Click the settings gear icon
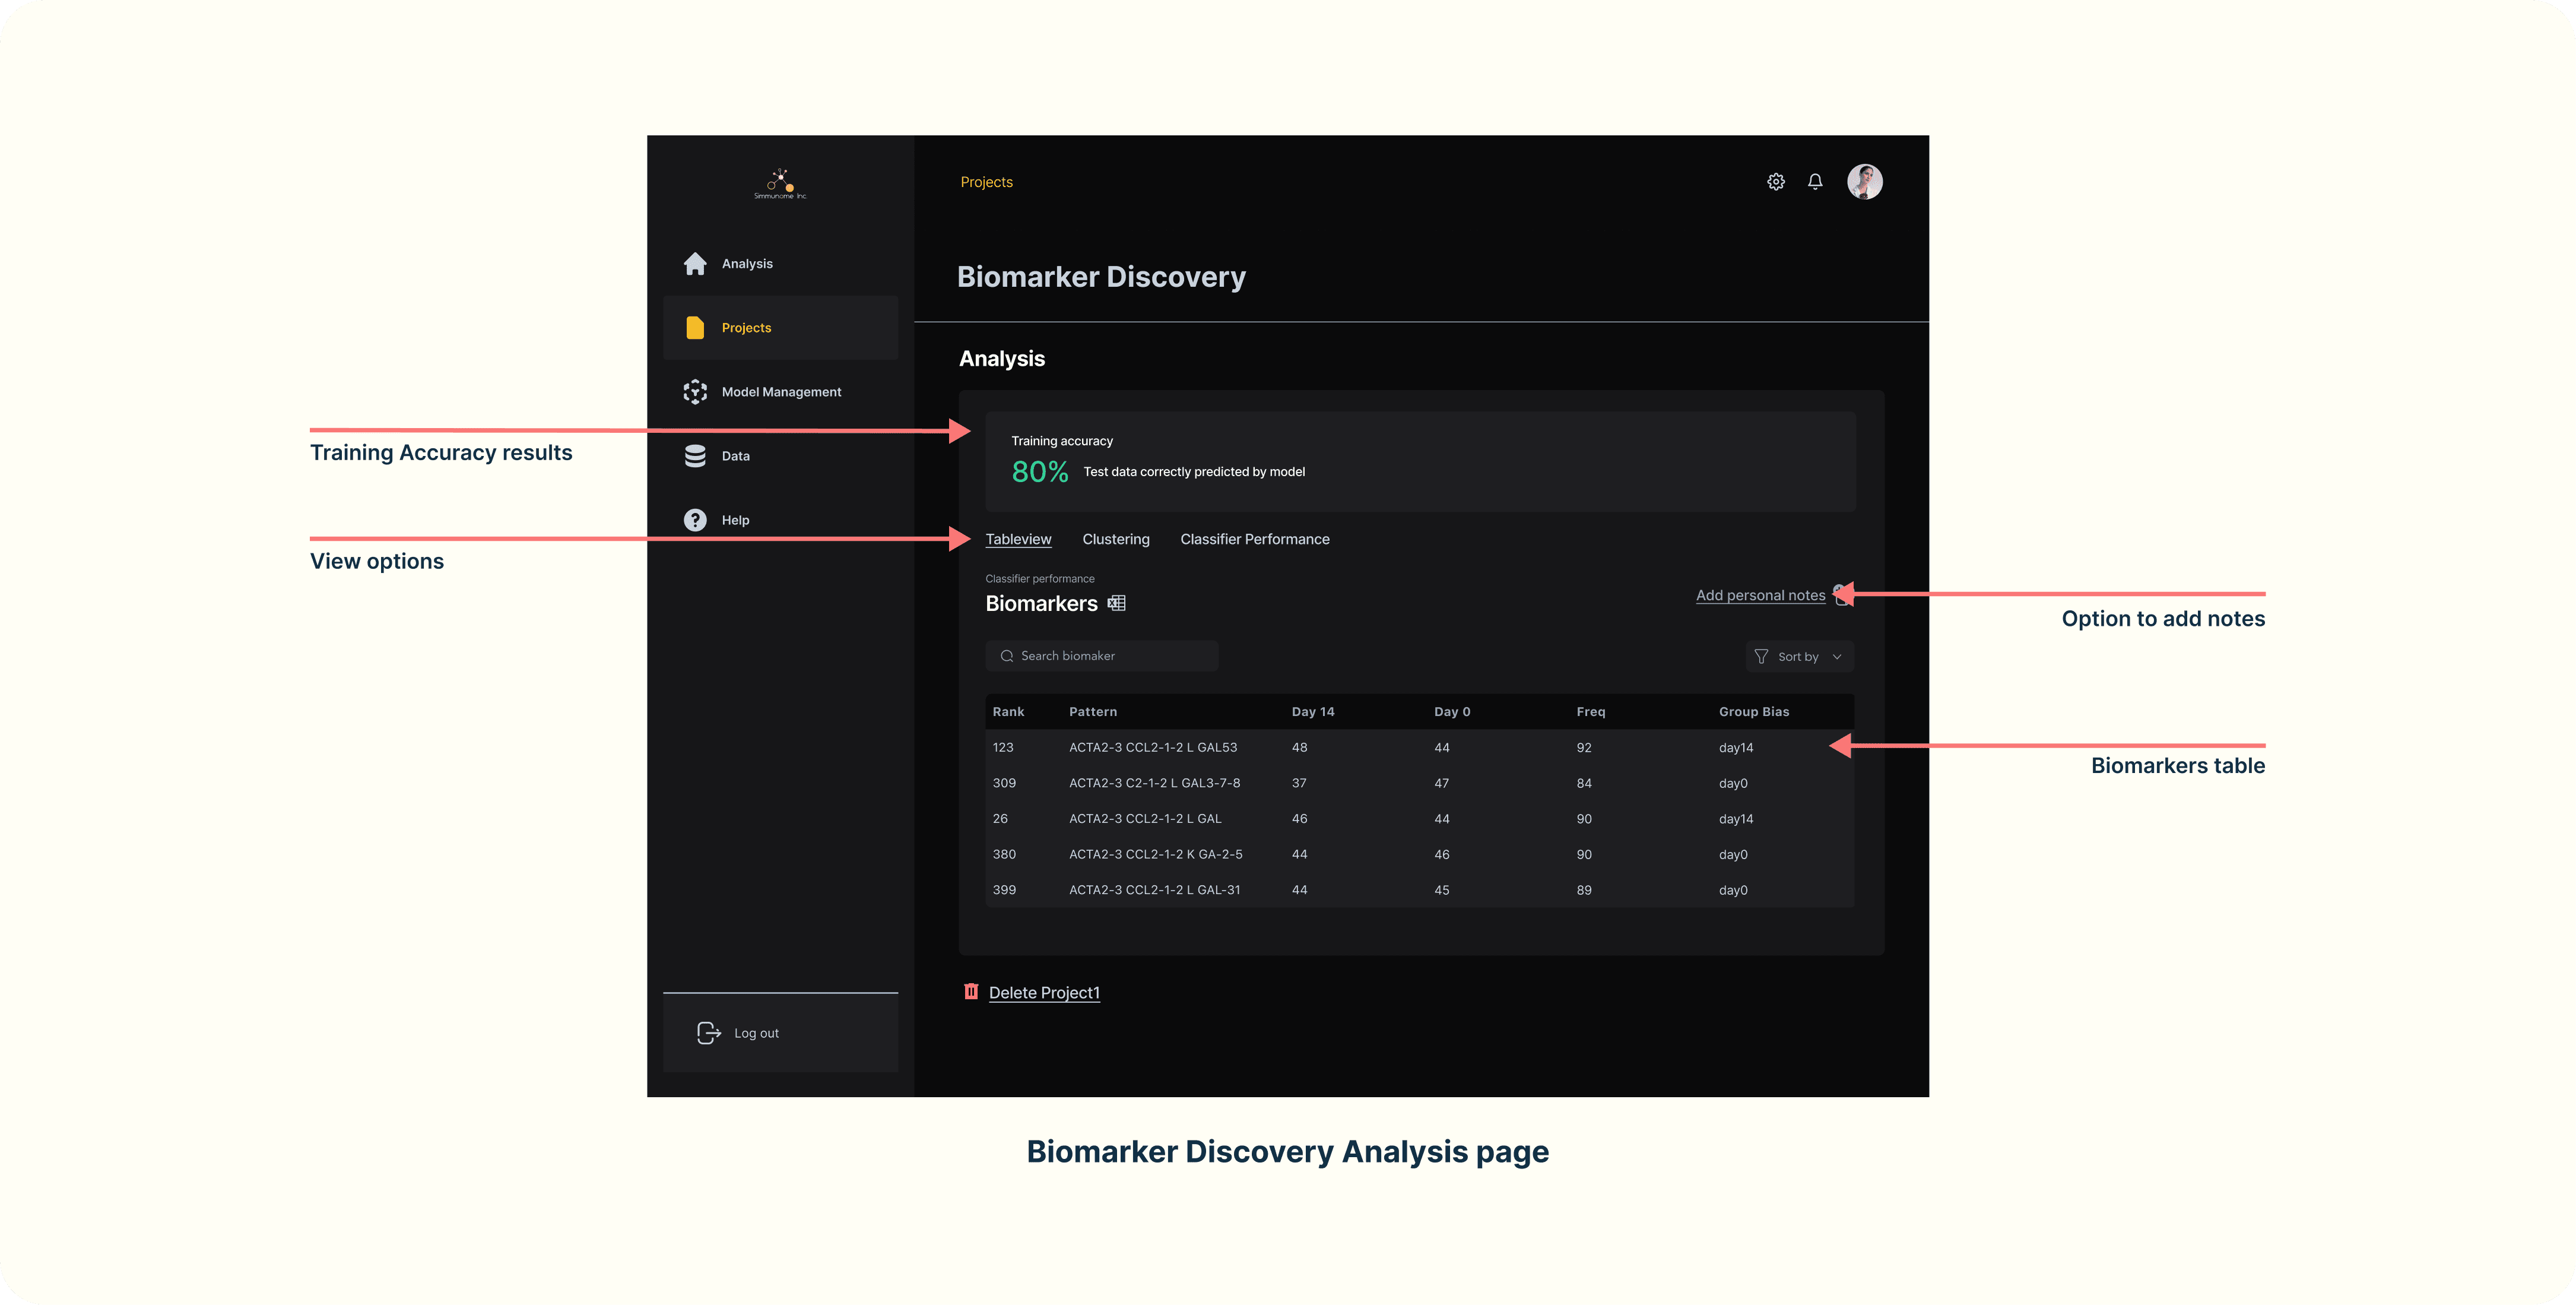 tap(1775, 182)
